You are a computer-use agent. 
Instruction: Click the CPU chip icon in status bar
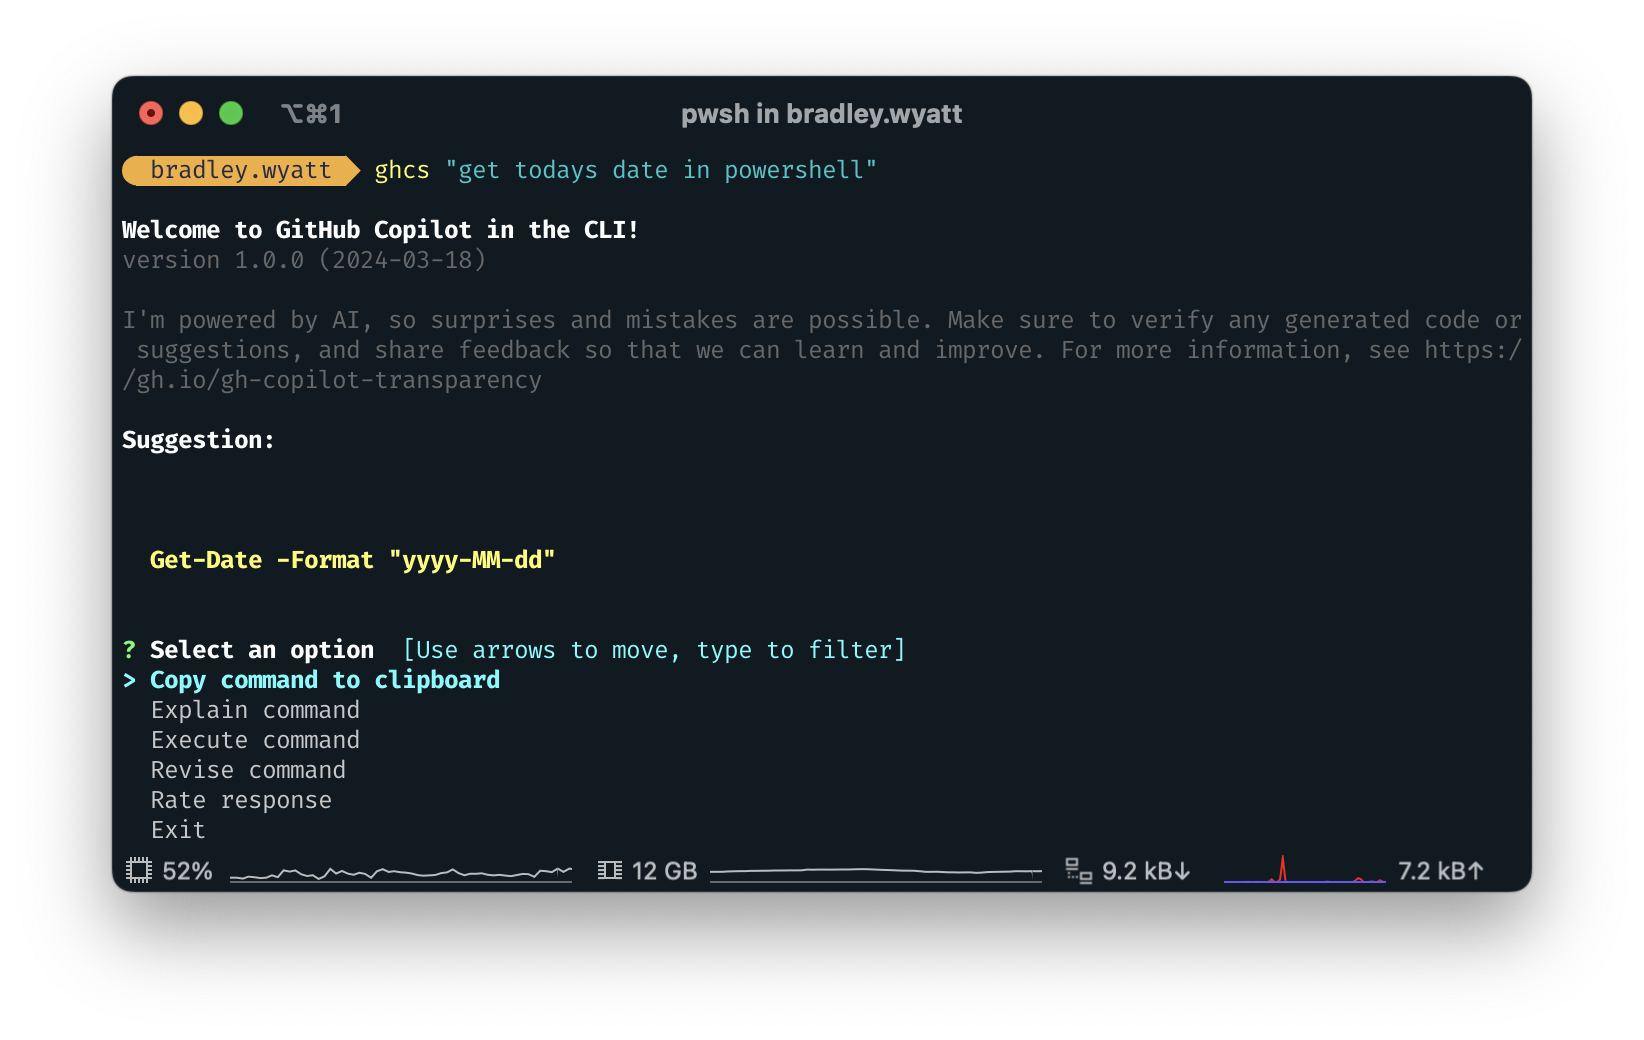[139, 871]
